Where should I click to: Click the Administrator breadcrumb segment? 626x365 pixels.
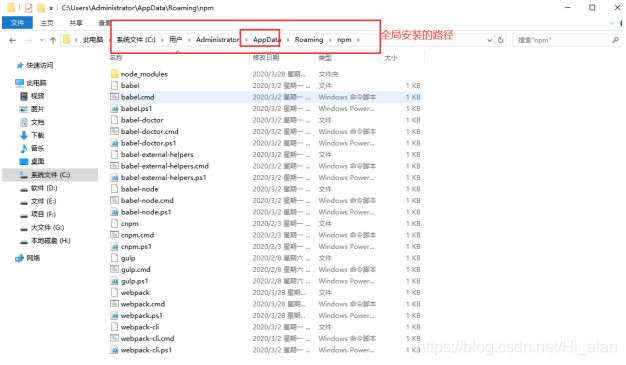[x=217, y=40]
